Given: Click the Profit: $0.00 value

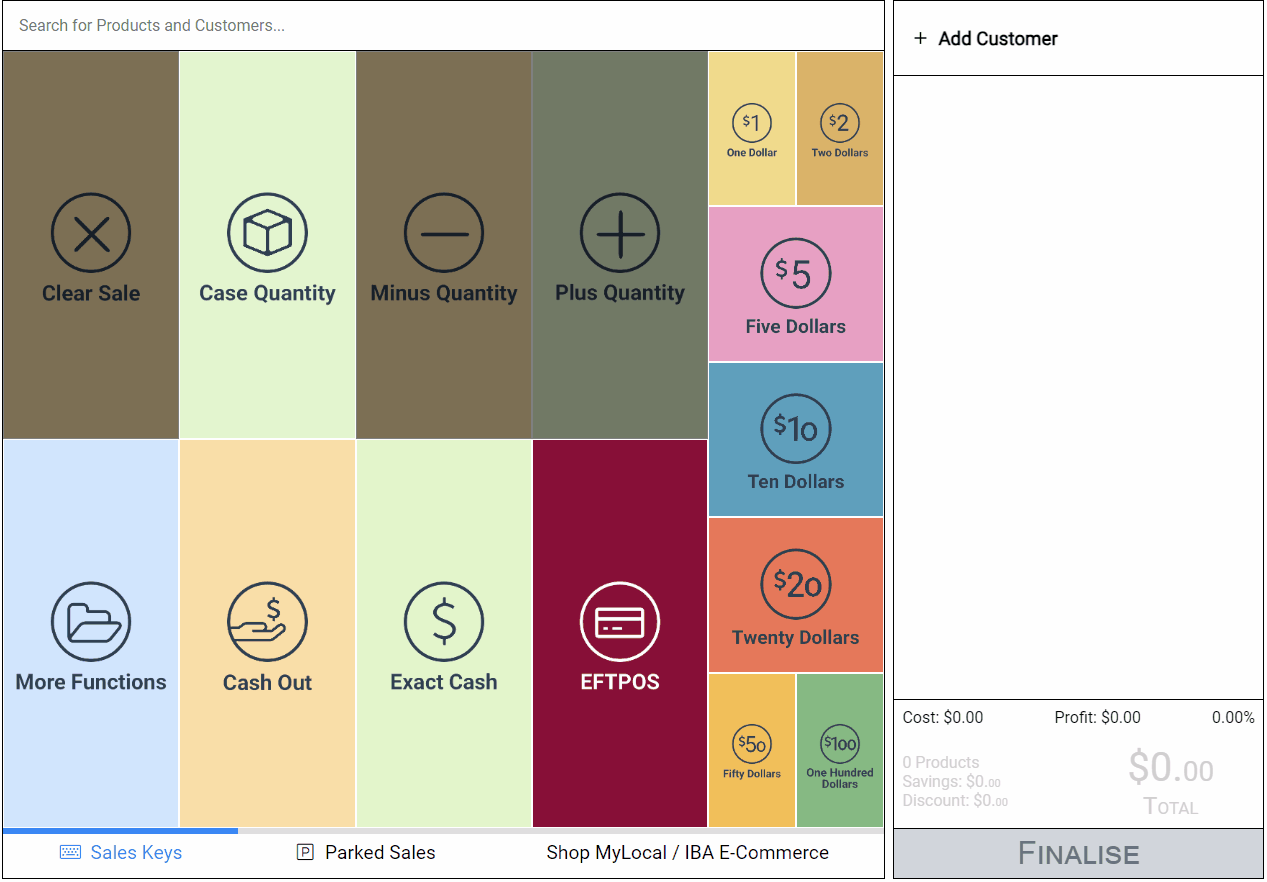Looking at the screenshot, I should [1097, 718].
